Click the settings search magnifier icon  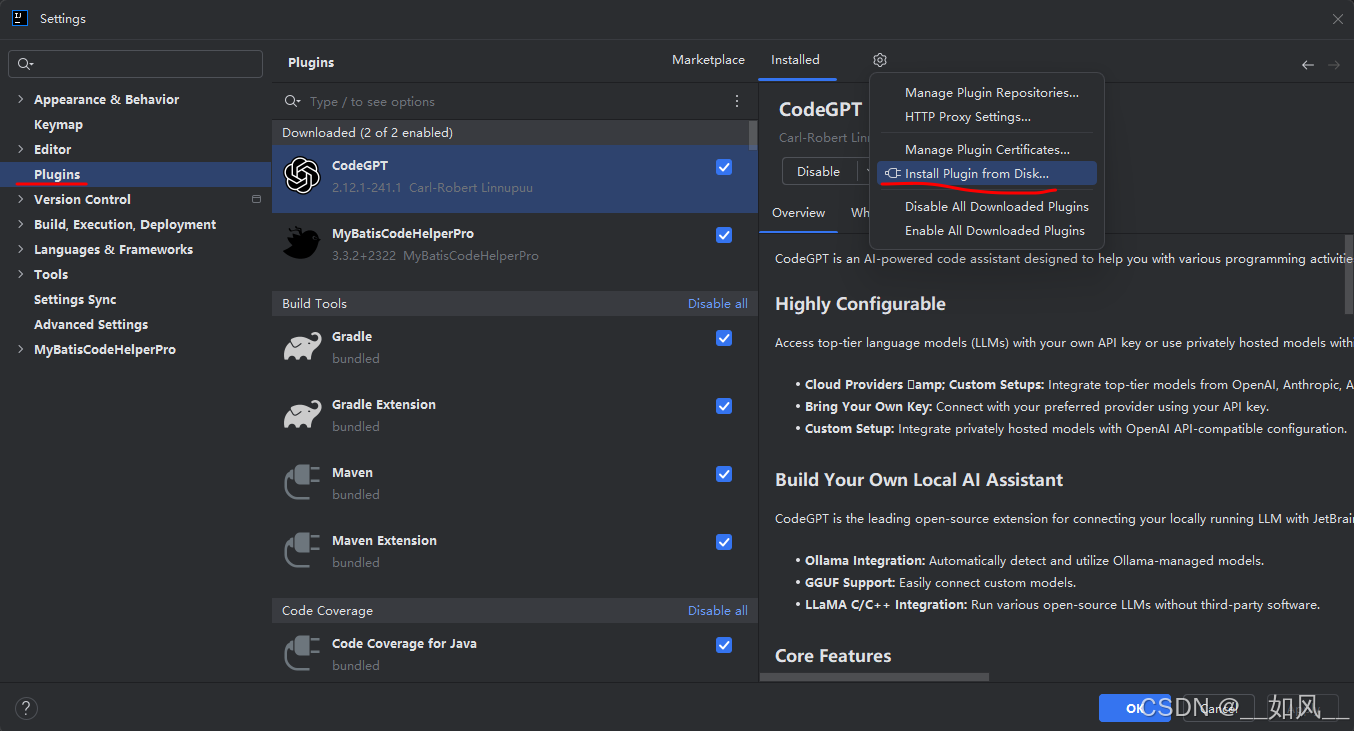(25, 64)
